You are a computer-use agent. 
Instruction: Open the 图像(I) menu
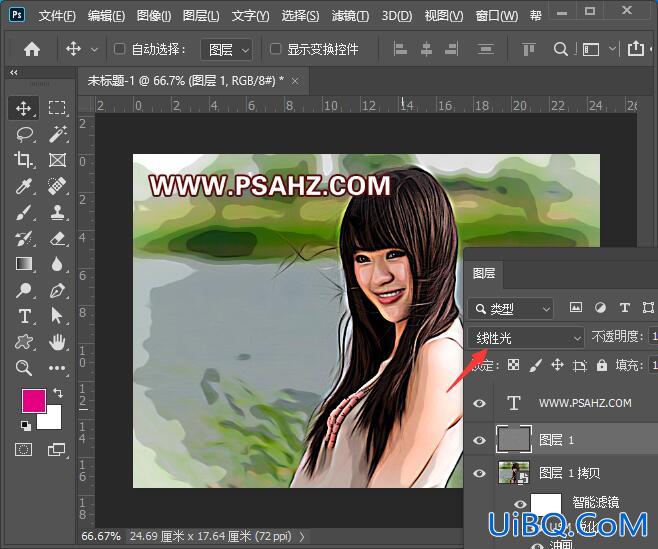(x=154, y=16)
